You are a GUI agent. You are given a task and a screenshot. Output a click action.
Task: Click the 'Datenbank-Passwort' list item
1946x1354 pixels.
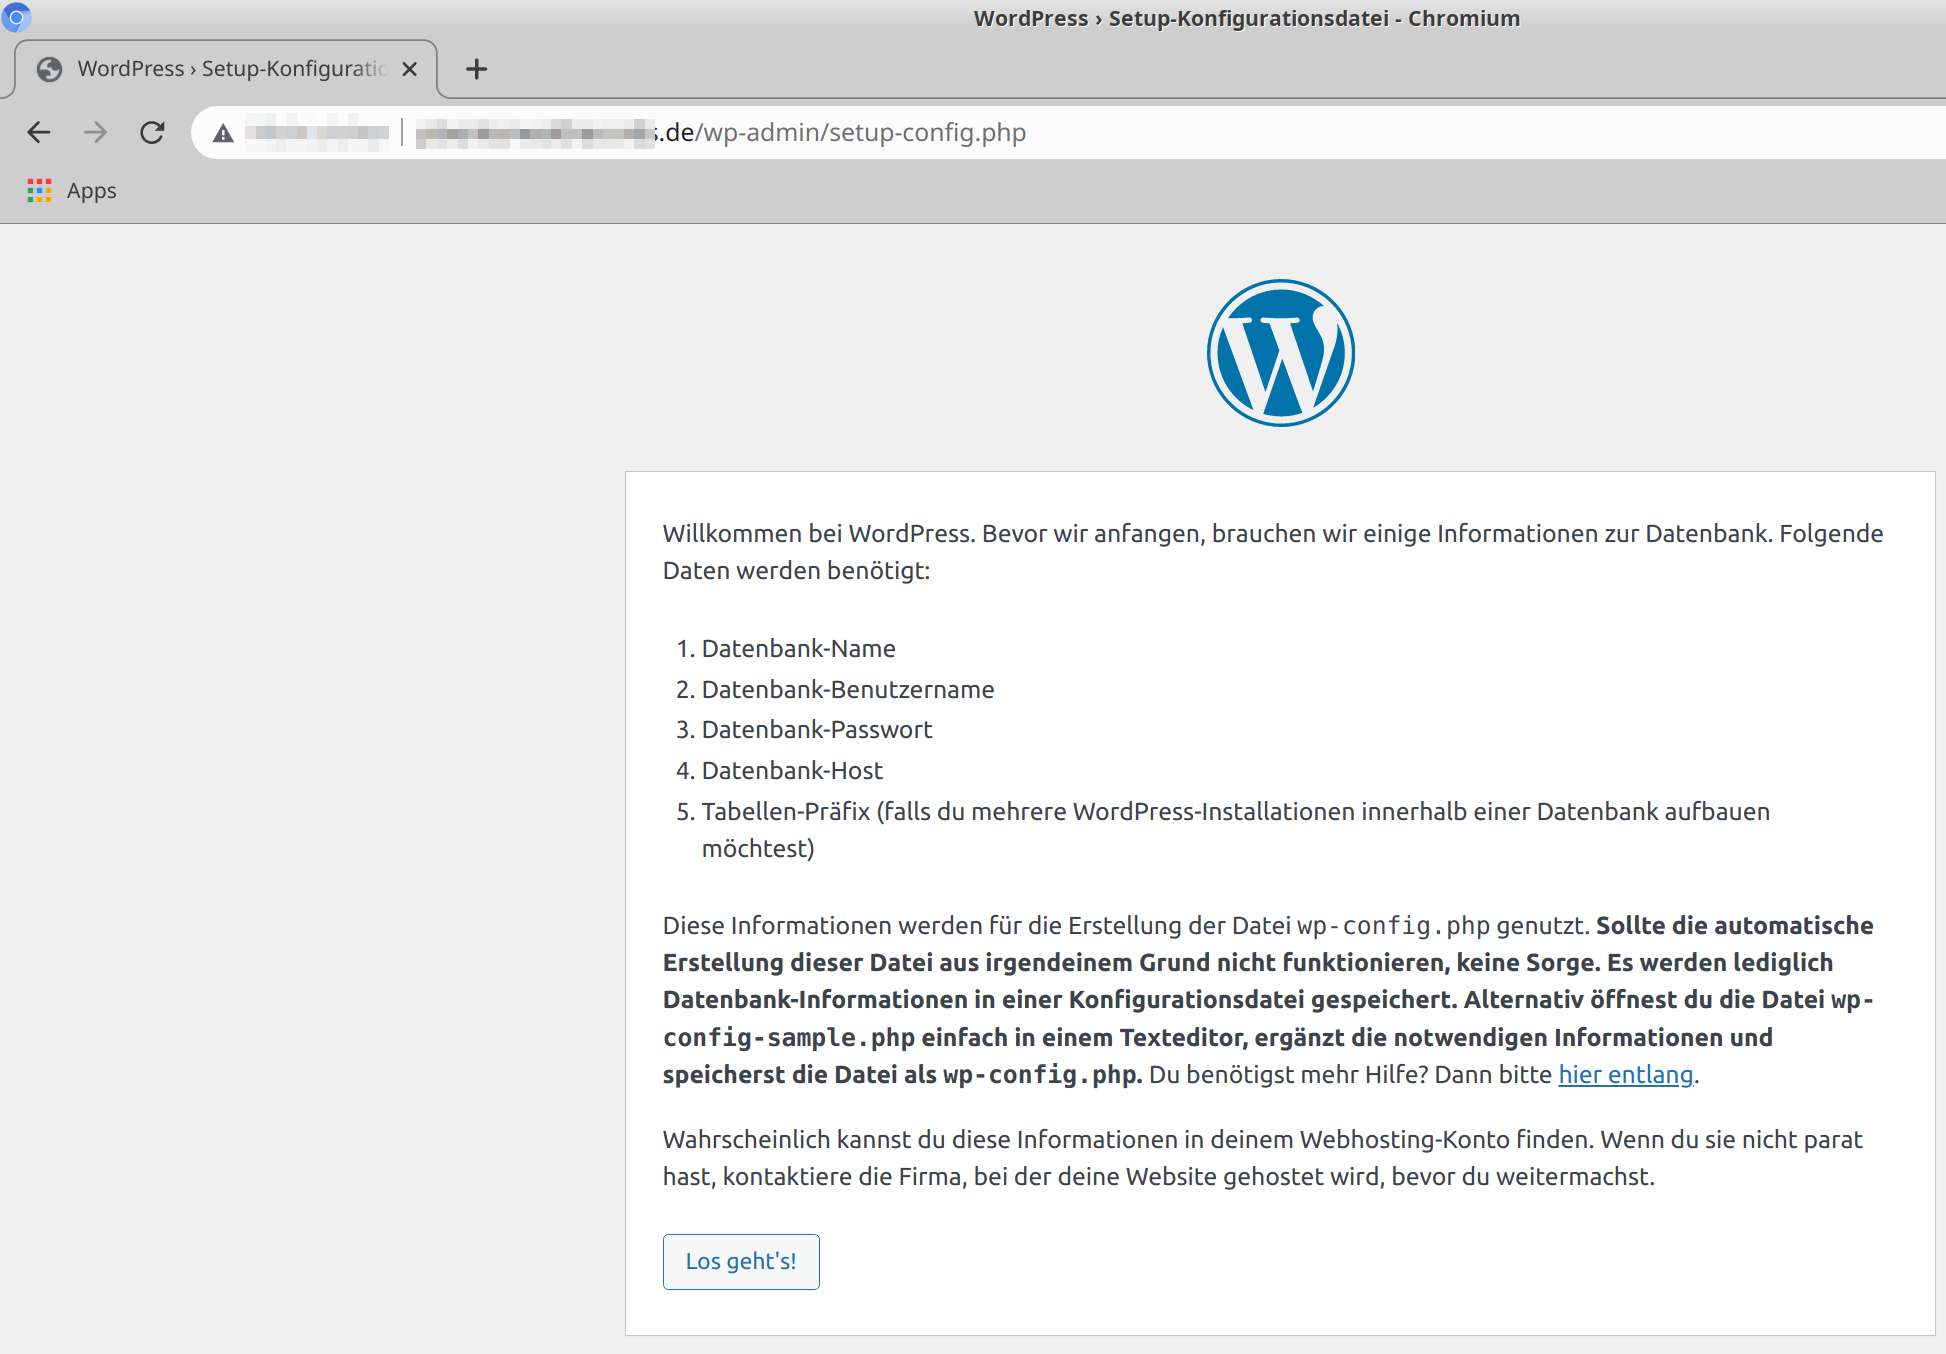point(817,730)
